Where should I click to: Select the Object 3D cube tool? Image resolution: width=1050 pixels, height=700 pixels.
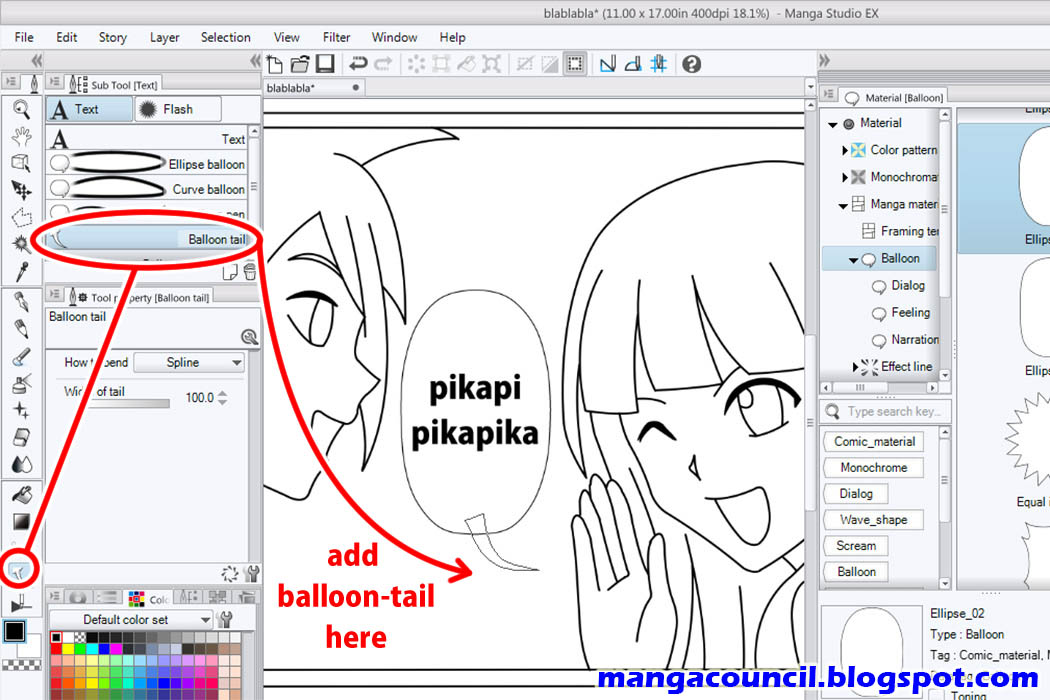(21, 163)
